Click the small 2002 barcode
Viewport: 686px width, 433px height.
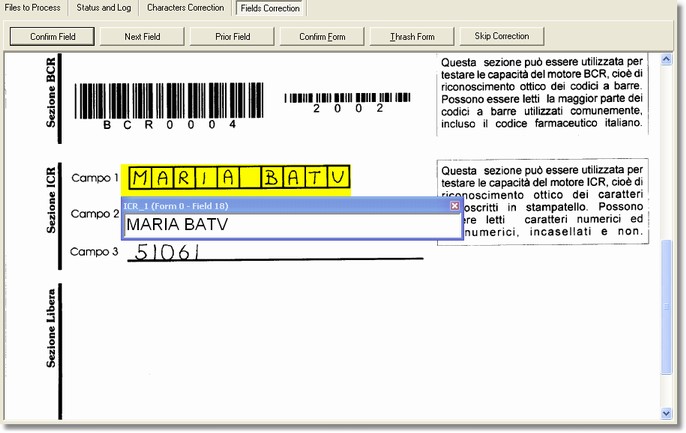pos(347,103)
